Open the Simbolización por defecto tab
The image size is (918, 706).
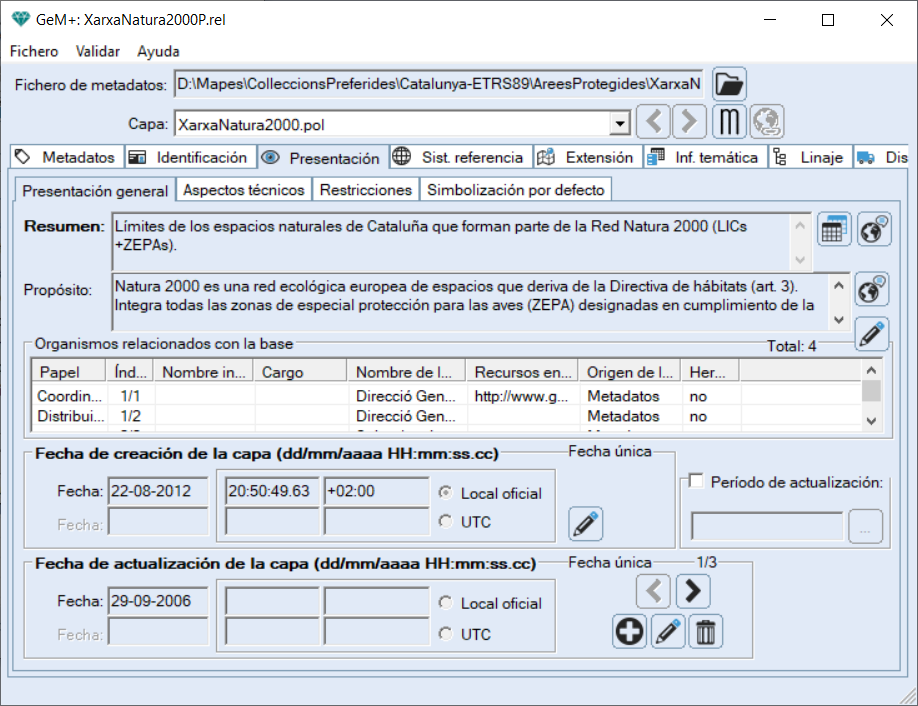515,190
